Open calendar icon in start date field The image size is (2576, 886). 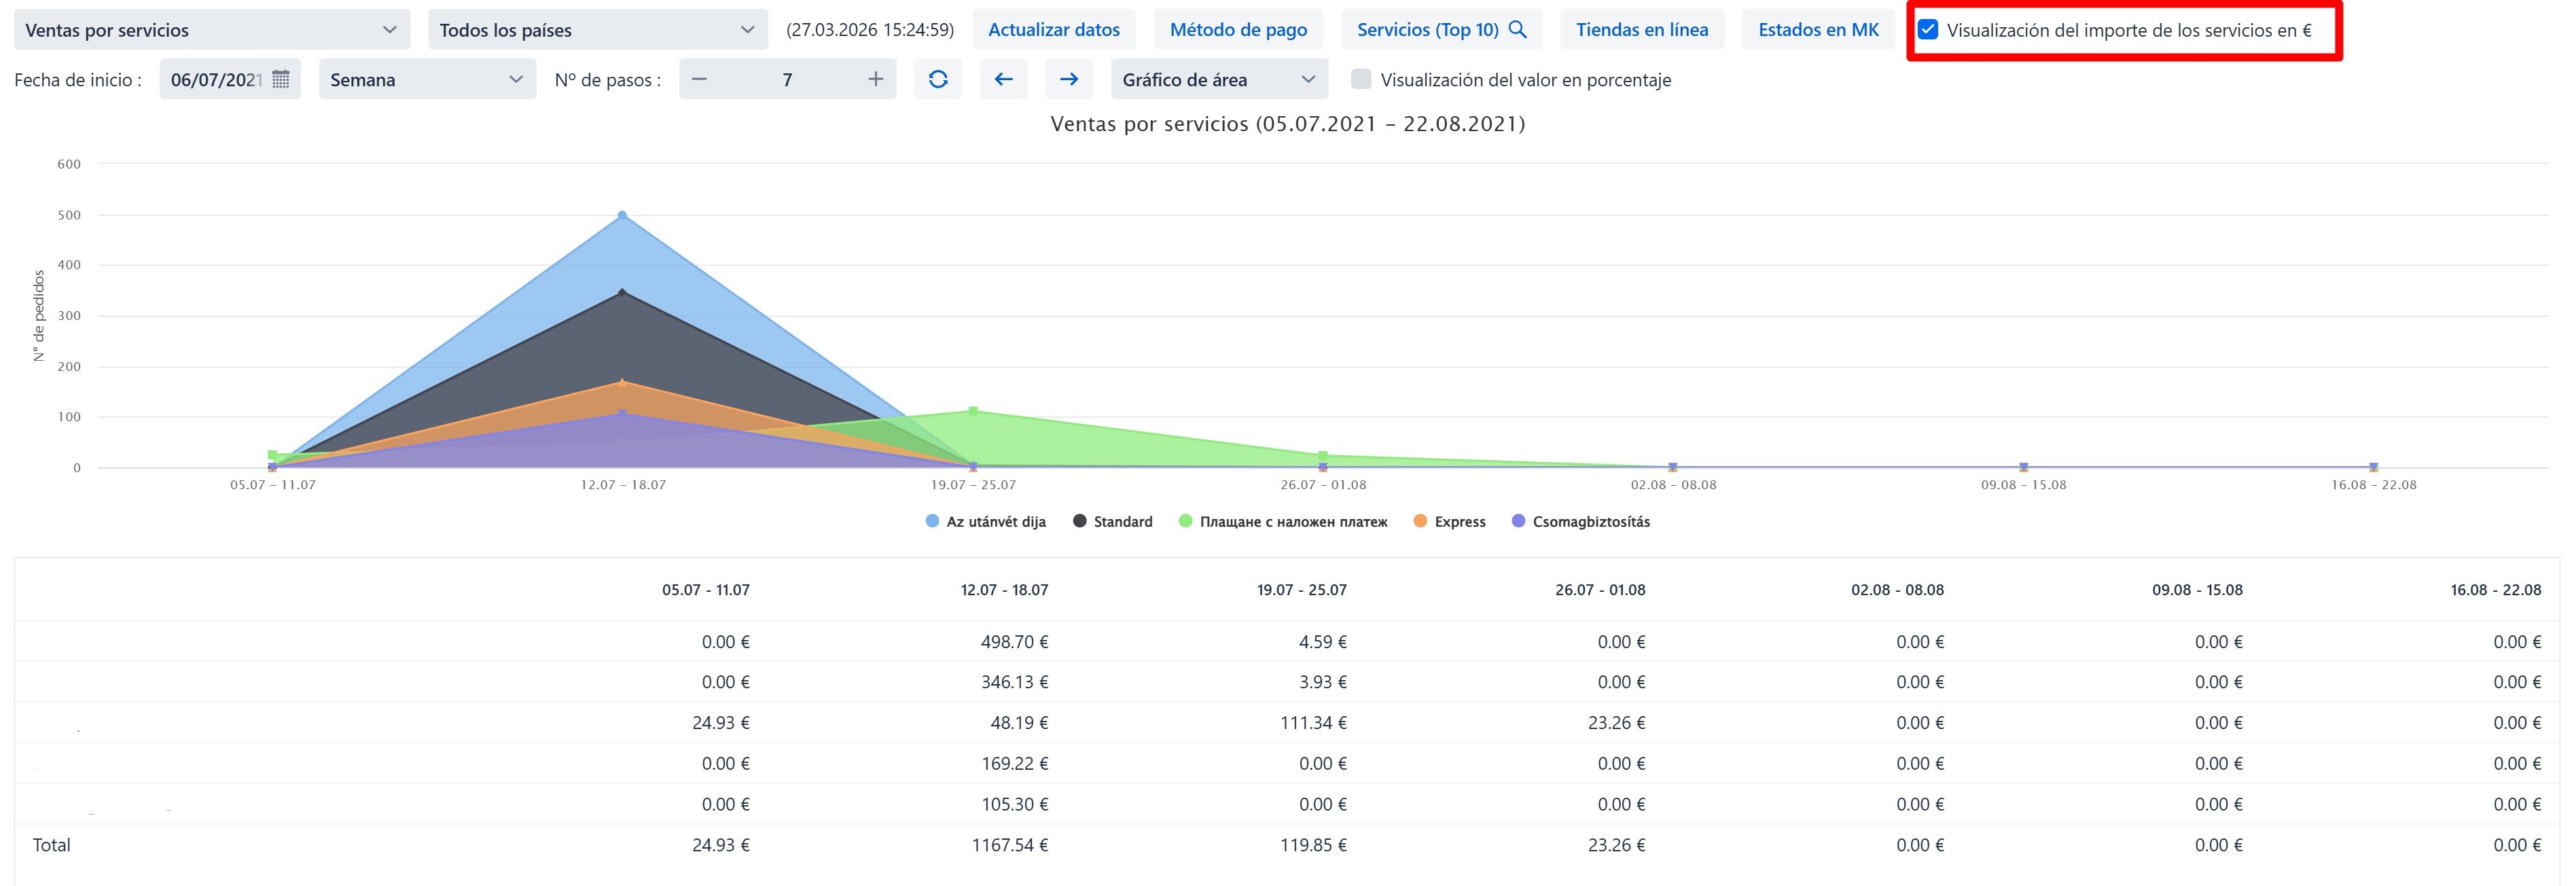click(x=281, y=79)
